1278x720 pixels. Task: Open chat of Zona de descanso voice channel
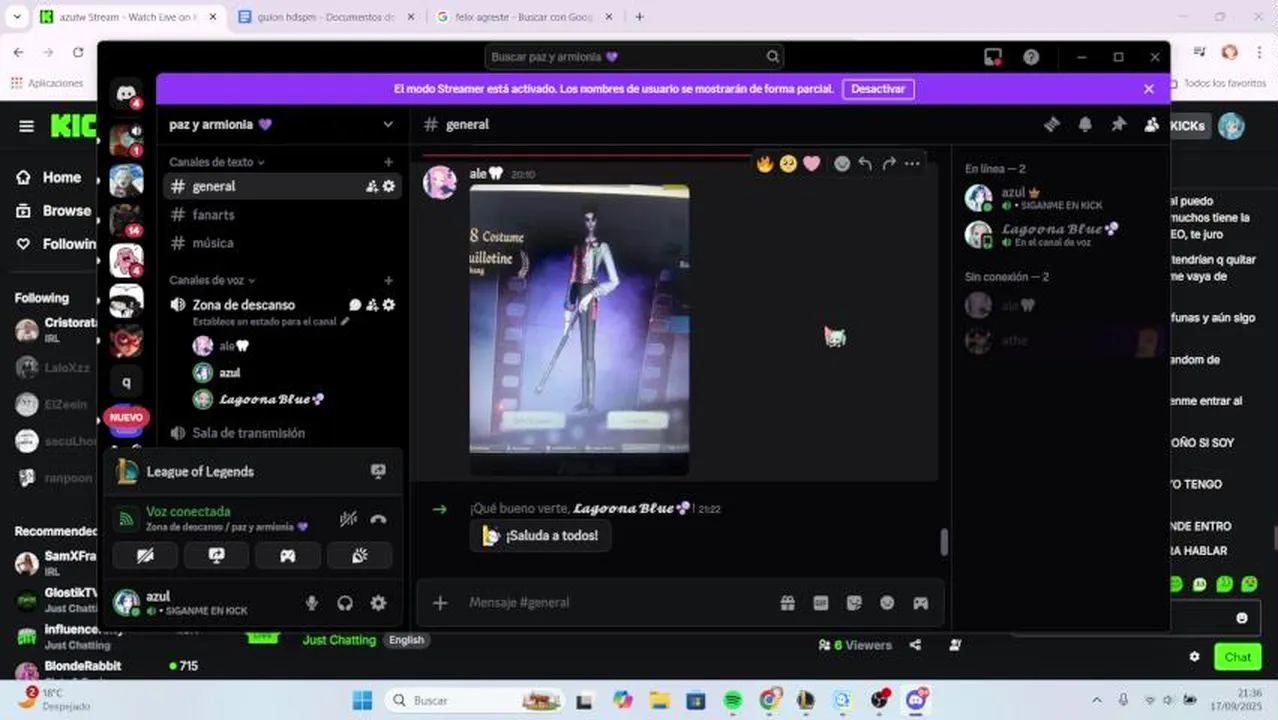(355, 305)
